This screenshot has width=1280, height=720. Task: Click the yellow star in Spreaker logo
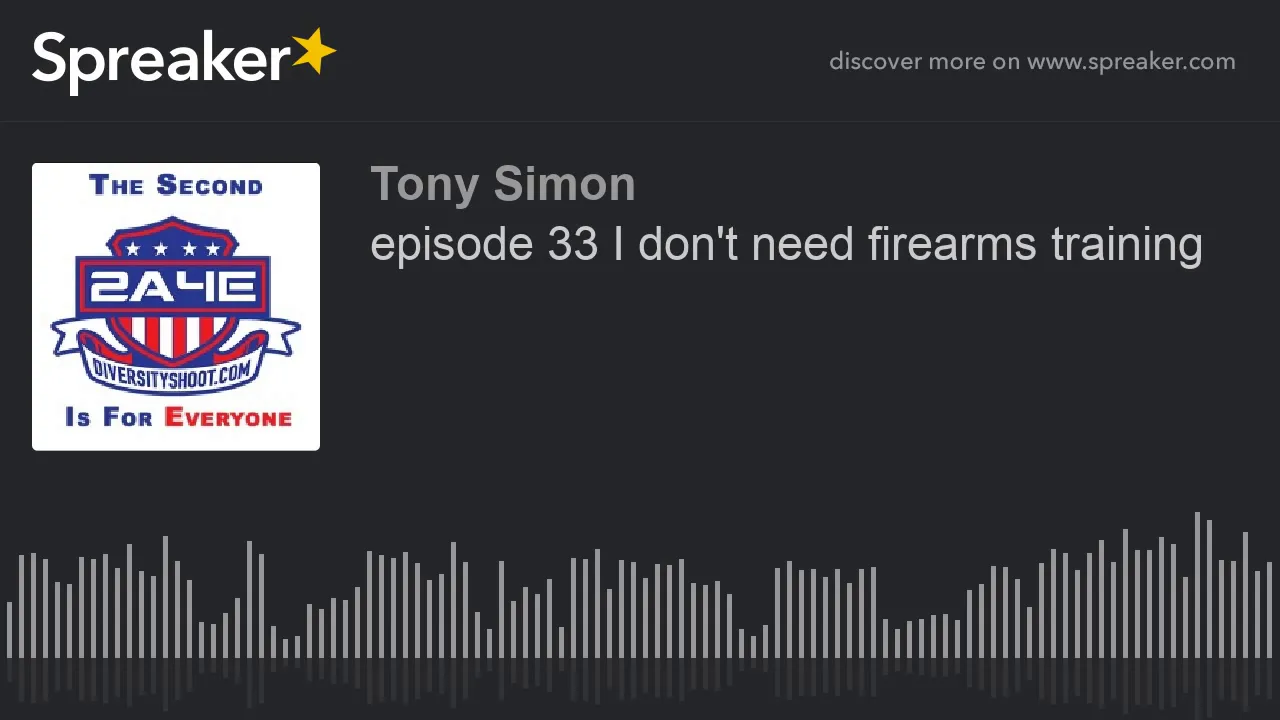point(313,52)
